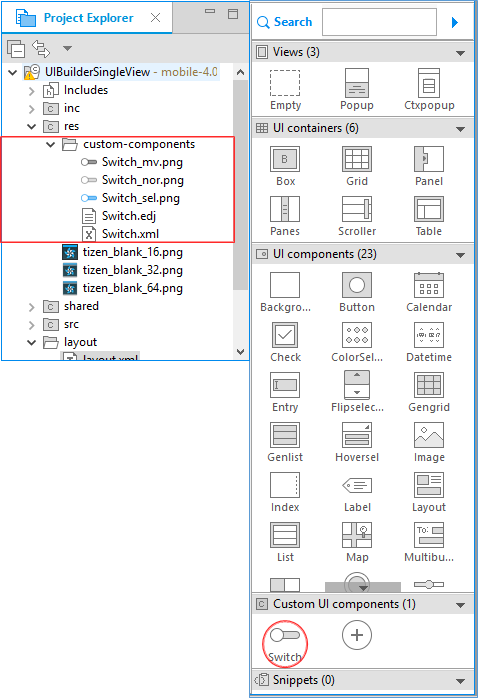The height and width of the screenshot is (698, 478).
Task: Select the Gengrid component
Action: tap(429, 392)
